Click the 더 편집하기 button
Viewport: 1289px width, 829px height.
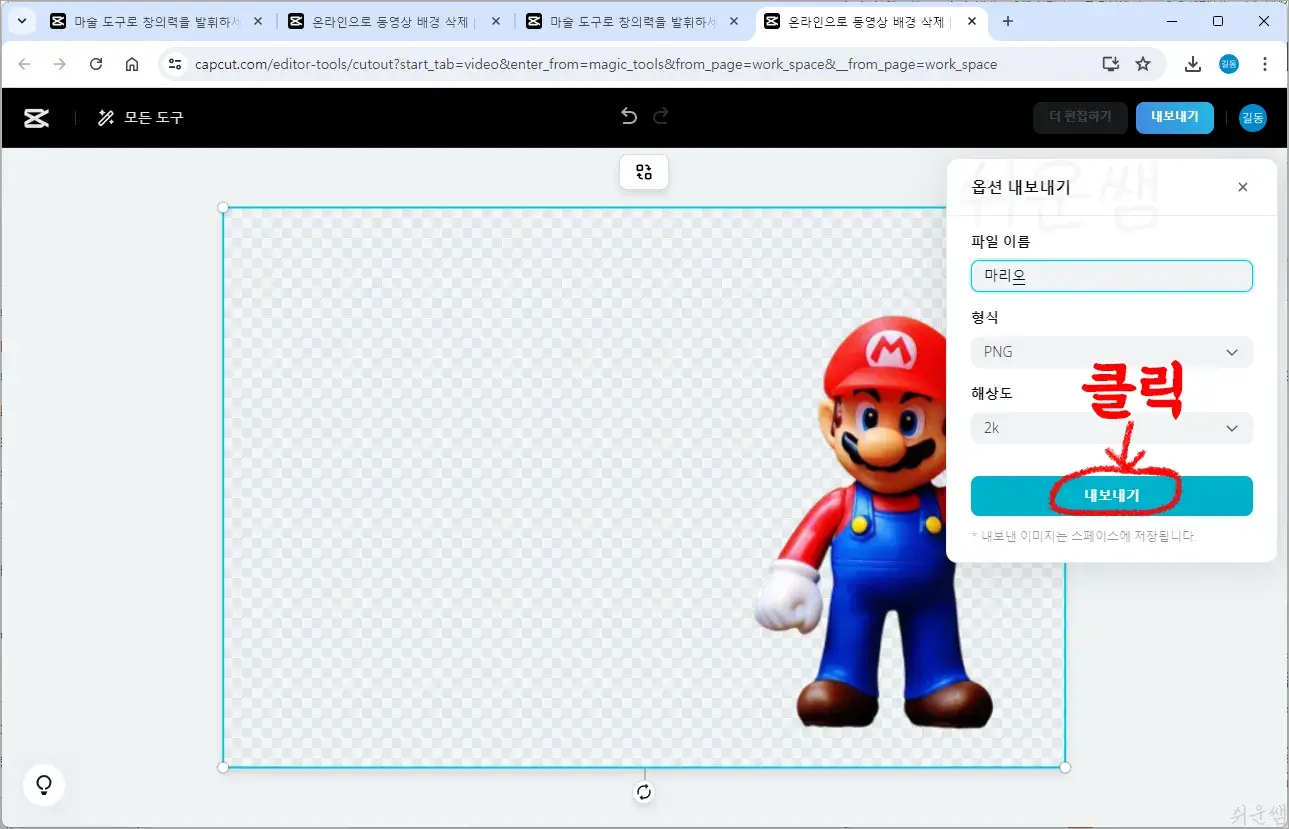(1080, 117)
